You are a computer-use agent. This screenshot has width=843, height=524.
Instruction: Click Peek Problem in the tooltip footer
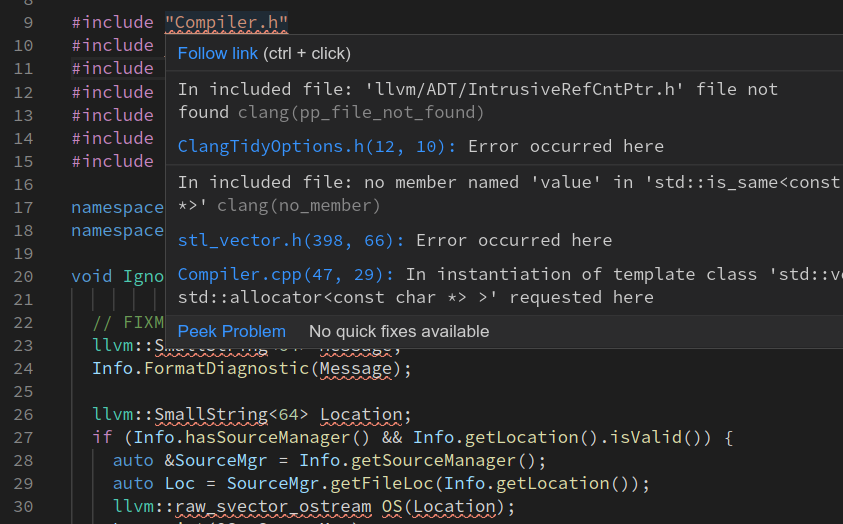(231, 331)
